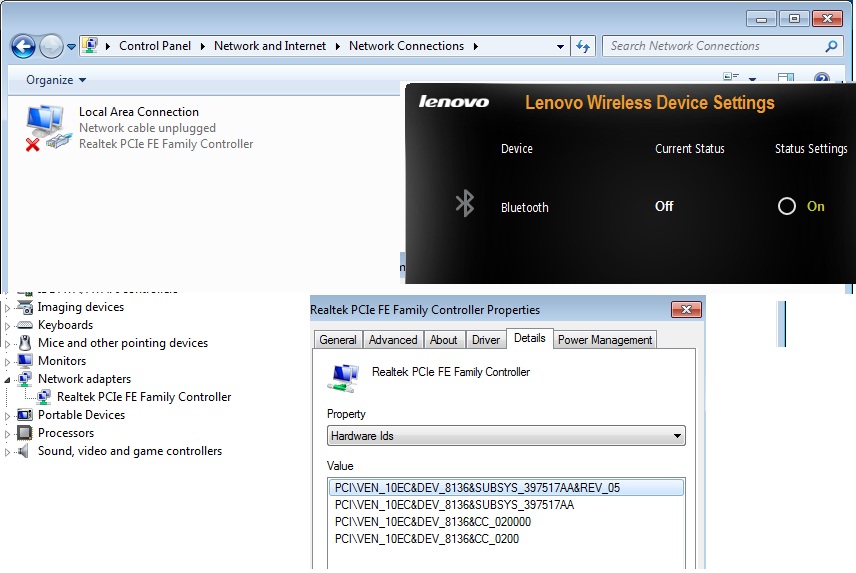Click Realtek device icon in Properties dialog

click(x=344, y=377)
